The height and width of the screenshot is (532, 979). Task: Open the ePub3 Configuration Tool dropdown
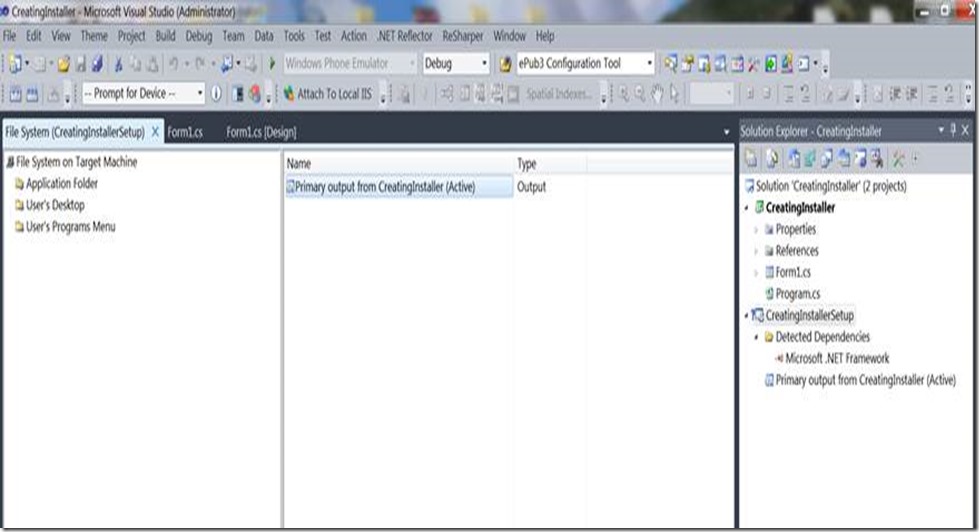[649, 64]
